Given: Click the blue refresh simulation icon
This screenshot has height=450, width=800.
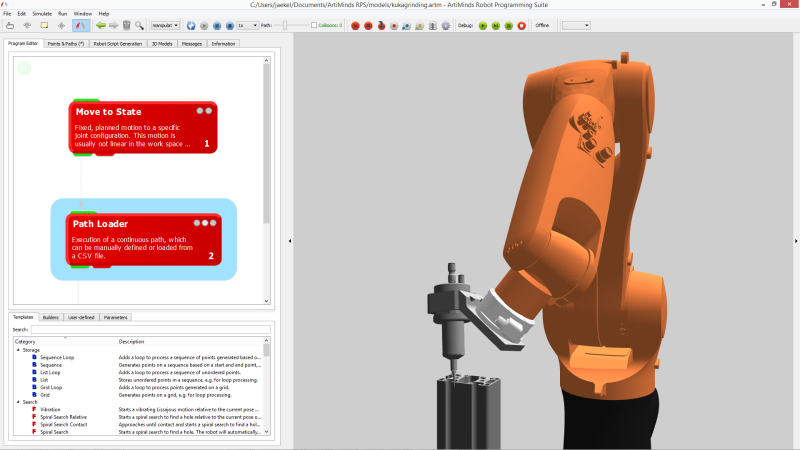Looking at the screenshot, I should pyautogui.click(x=190, y=25).
